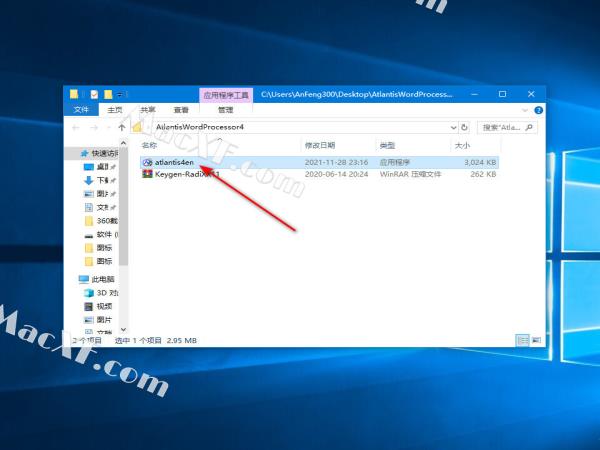Screen dimensions: 600x450
Task: Open pinned 图片 item under quick access
Action: [x=102, y=194]
